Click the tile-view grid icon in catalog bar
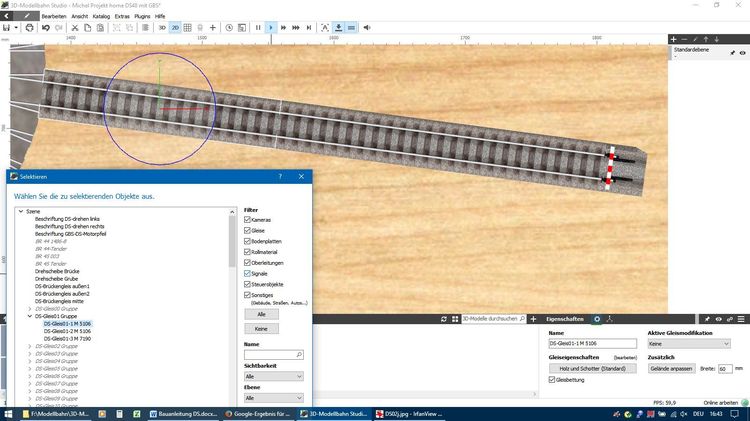The image size is (750, 421). (x=455, y=319)
